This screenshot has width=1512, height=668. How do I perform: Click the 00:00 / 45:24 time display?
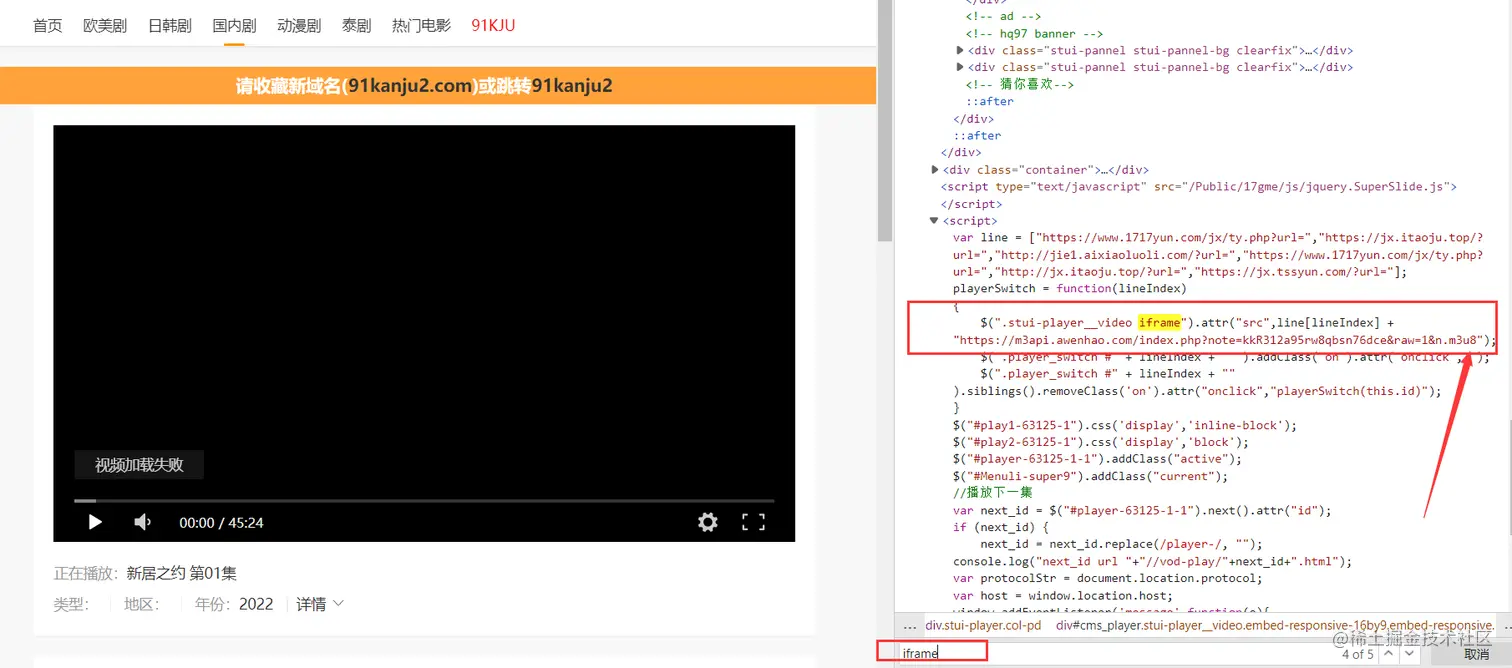tap(221, 522)
